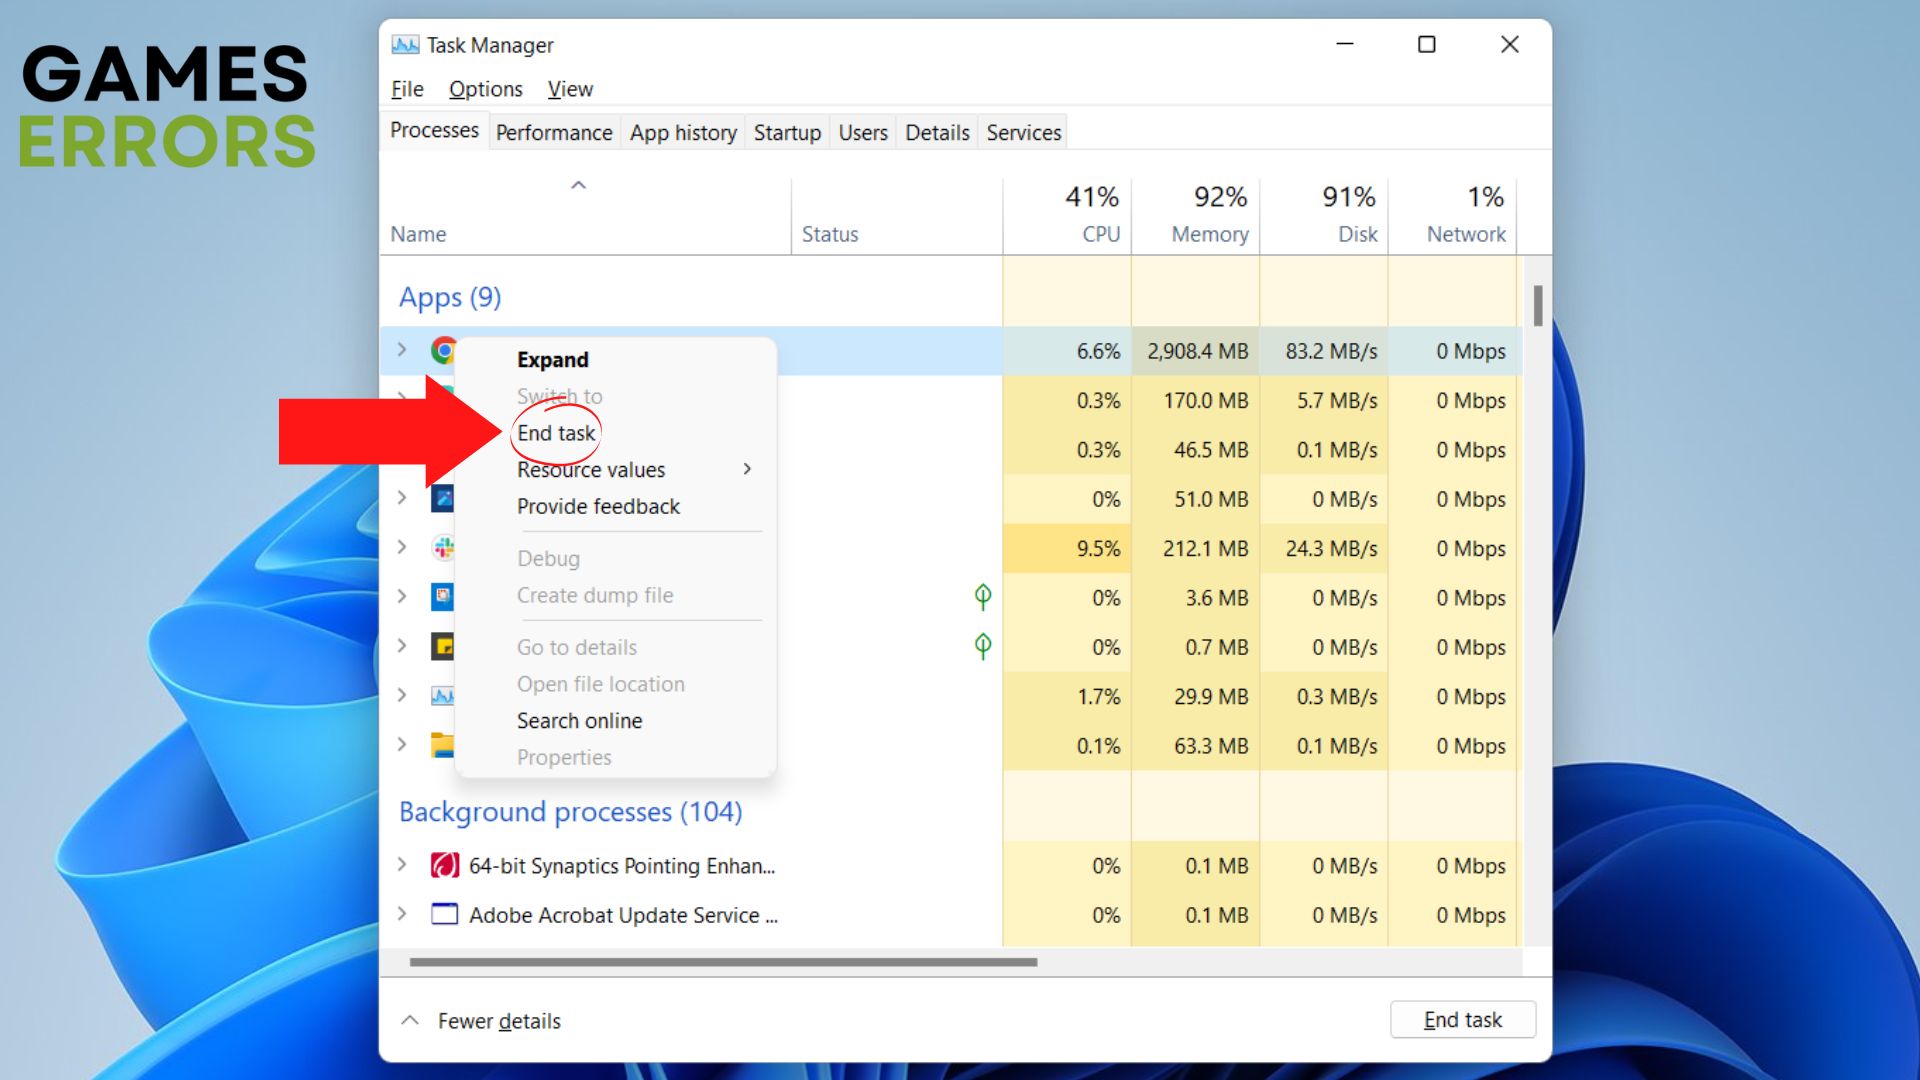The width and height of the screenshot is (1920, 1080).
Task: Click the Search online context option
Action: [x=578, y=720]
